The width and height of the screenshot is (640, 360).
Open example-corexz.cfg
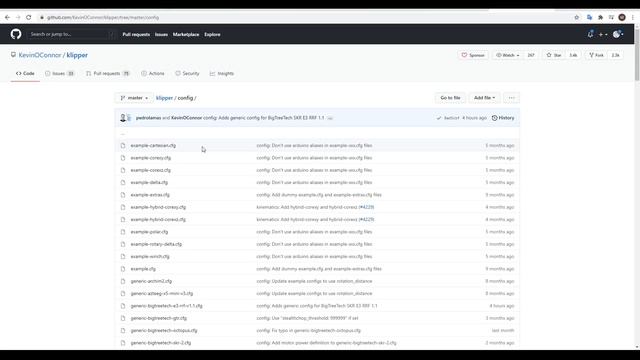coord(151,170)
